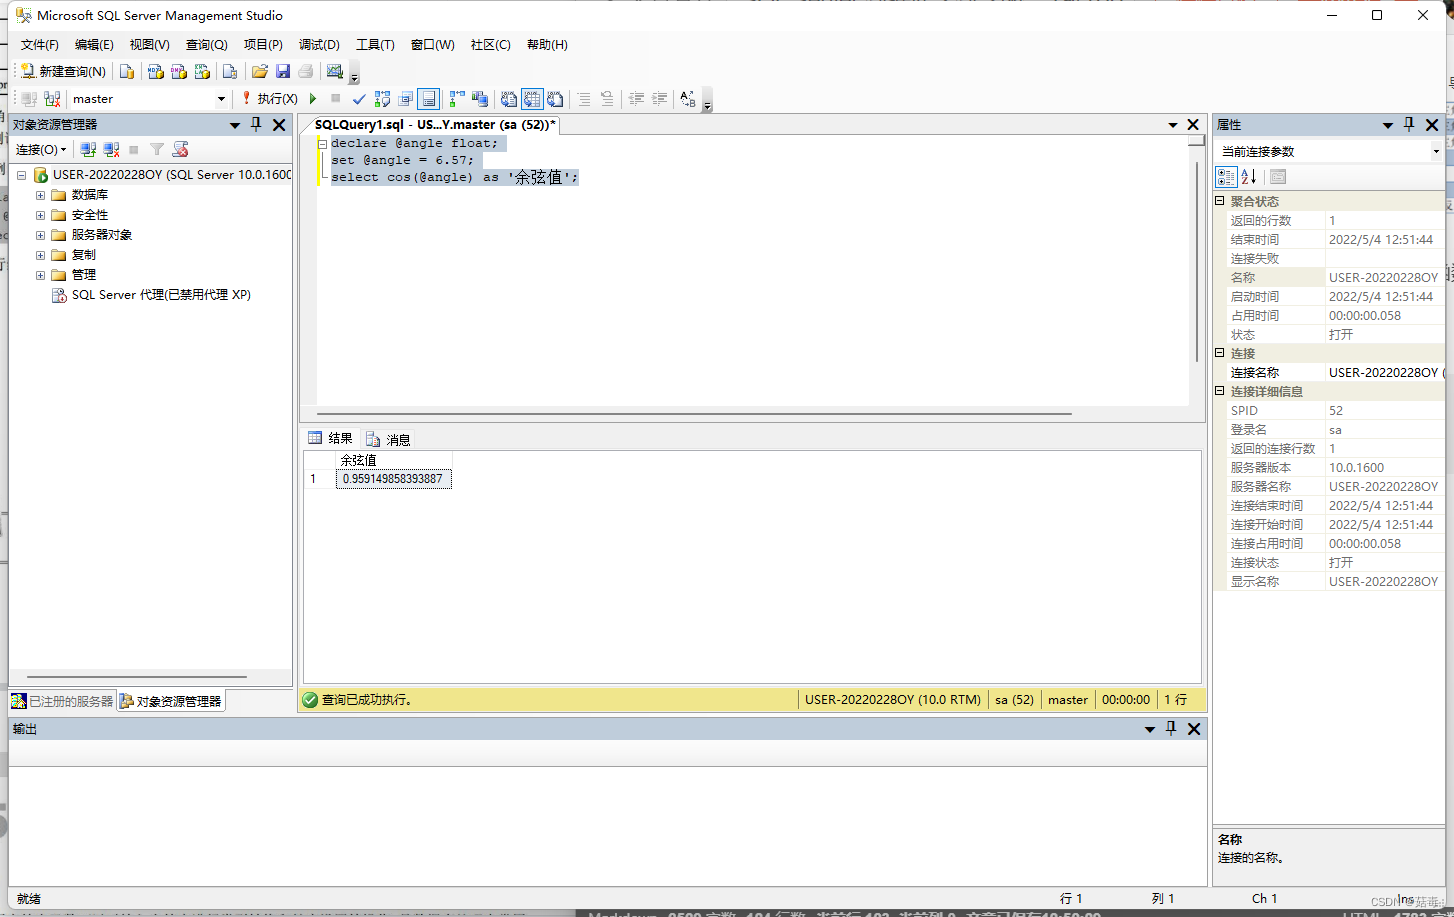
Task: Expand the 管理 folder node
Action: coord(40,275)
